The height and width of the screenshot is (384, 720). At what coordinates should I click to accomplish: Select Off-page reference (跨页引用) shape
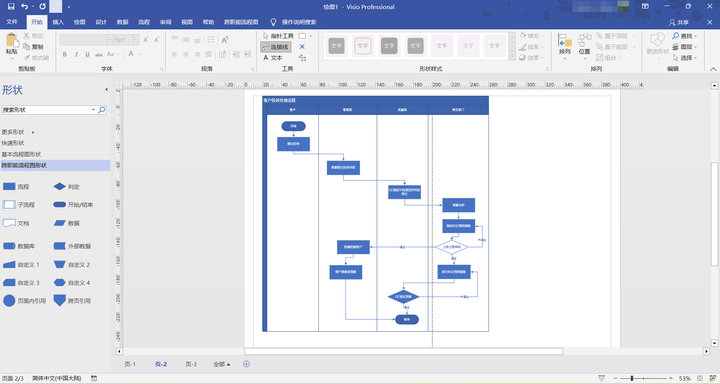(72, 301)
